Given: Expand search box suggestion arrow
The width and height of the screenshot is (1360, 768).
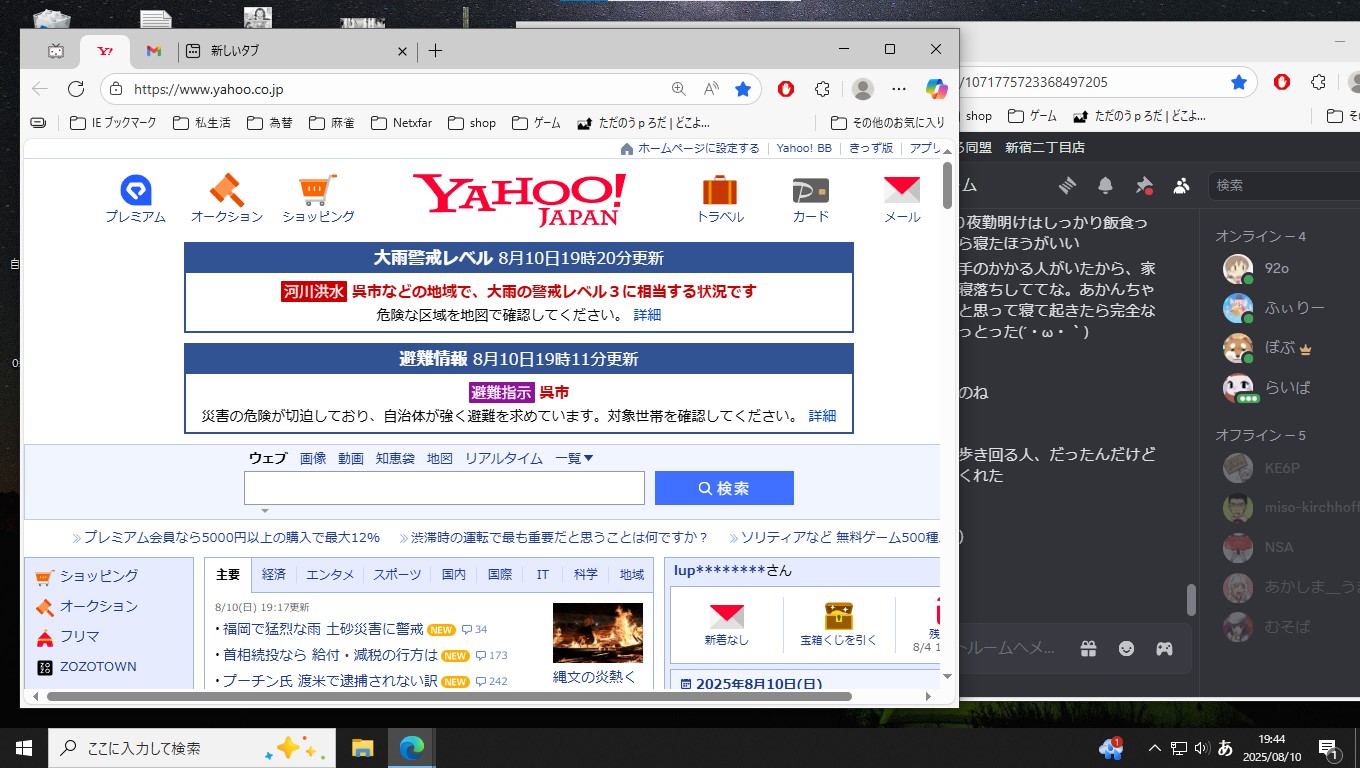Looking at the screenshot, I should point(265,511).
